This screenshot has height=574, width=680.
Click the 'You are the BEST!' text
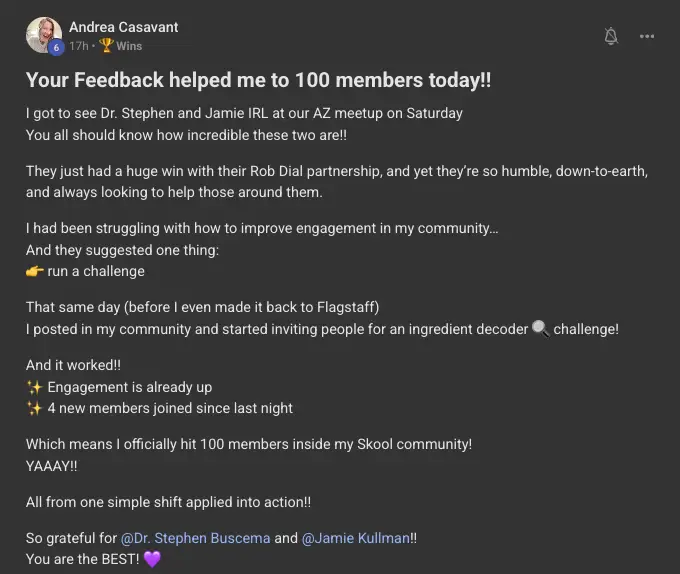pos(82,560)
